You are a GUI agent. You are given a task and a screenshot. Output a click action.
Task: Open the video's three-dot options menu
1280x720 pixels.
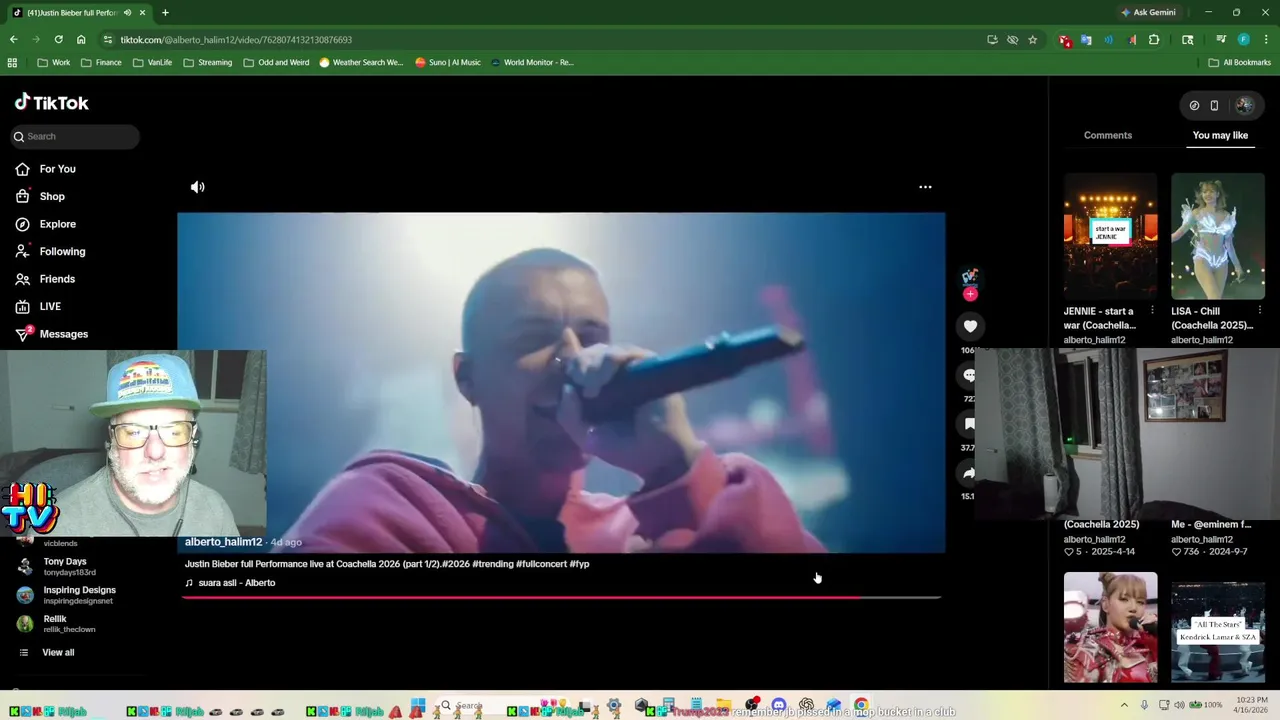tap(925, 187)
